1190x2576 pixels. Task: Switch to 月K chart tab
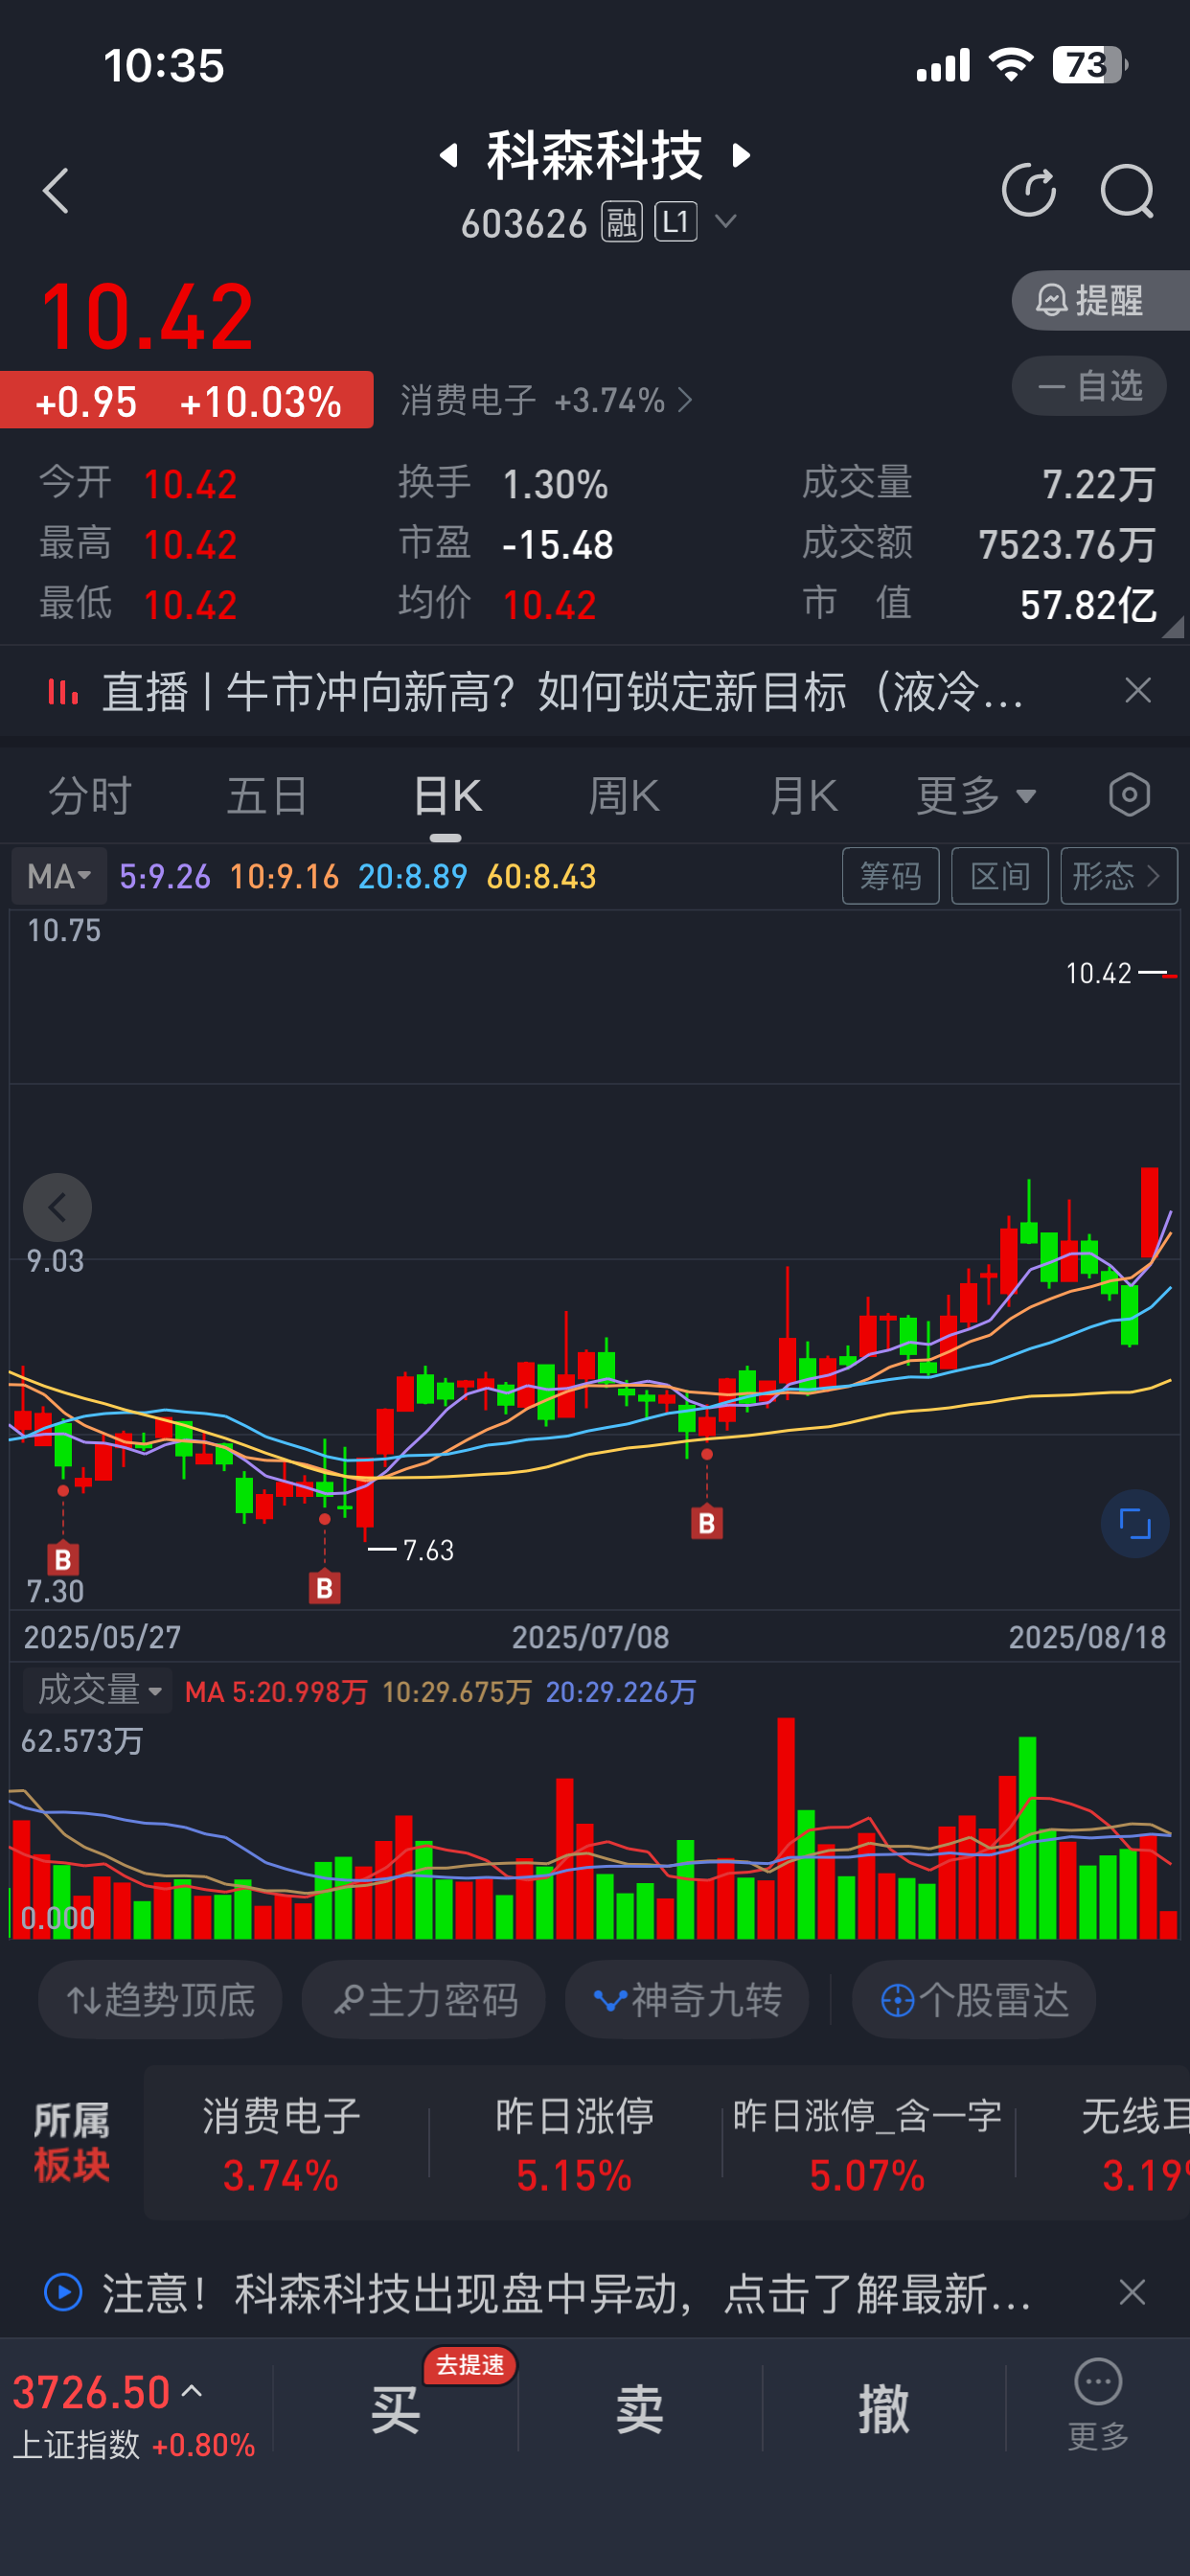tap(803, 796)
